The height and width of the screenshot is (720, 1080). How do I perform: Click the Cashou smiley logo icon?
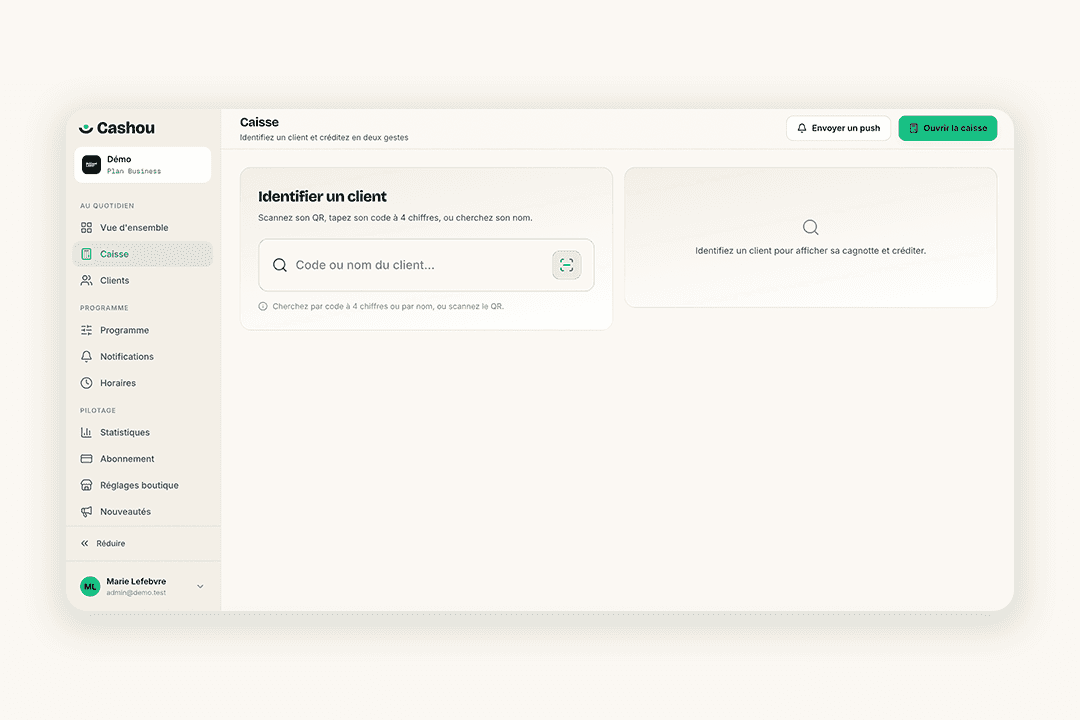(x=85, y=128)
